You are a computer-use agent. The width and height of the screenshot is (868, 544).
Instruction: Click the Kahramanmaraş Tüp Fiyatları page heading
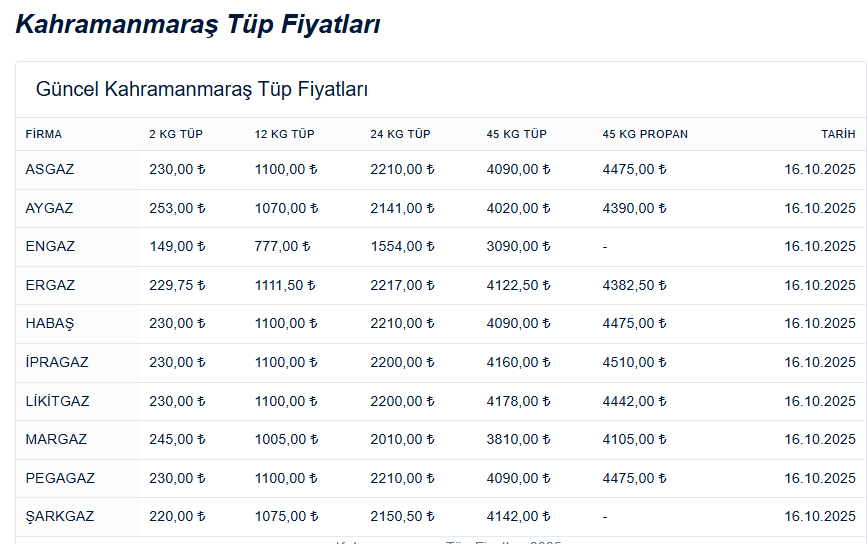click(x=197, y=25)
